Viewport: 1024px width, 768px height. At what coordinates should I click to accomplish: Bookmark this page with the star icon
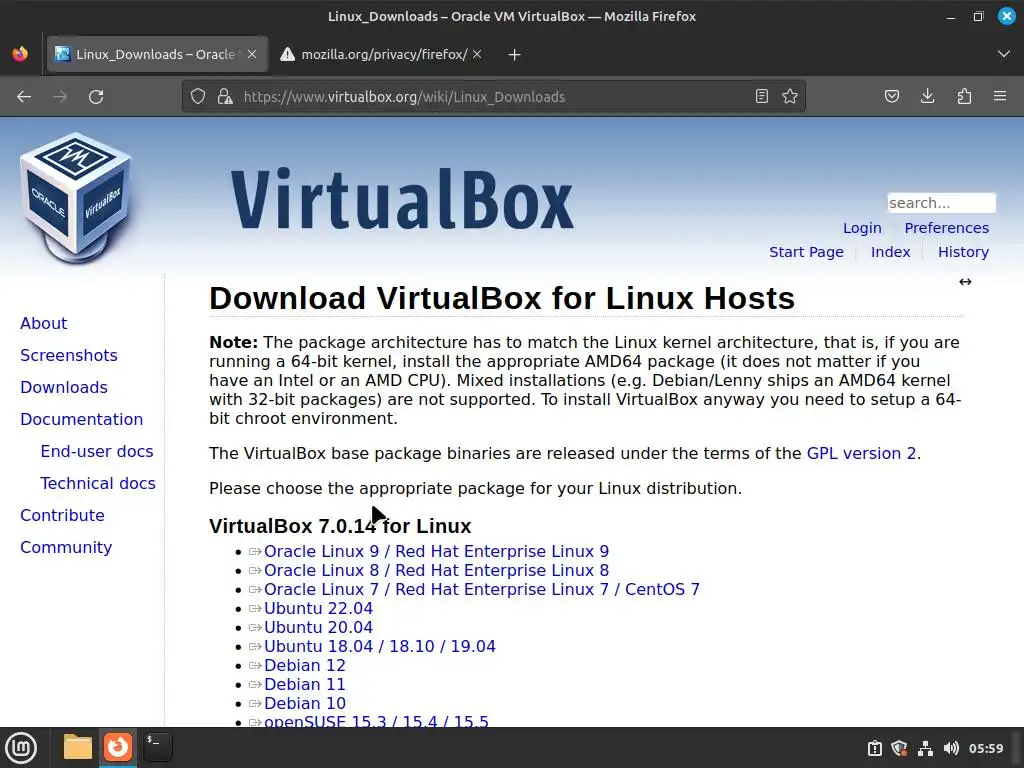(x=790, y=97)
